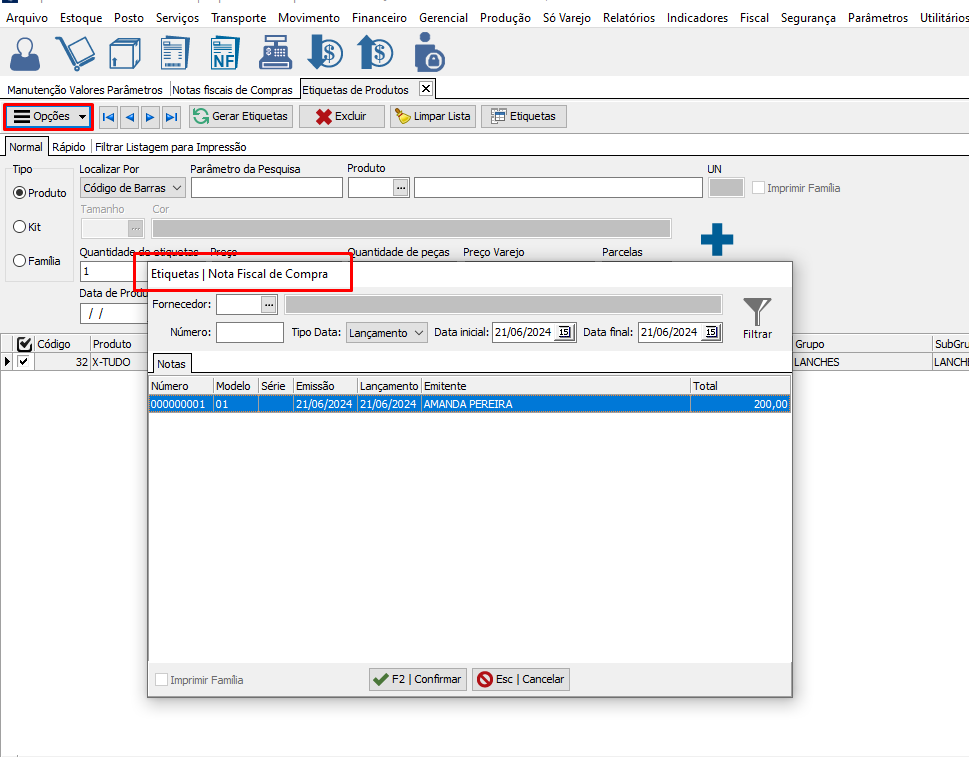
Task: Toggle the checkbox on X-TUDO row
Action: pyautogui.click(x=24, y=362)
